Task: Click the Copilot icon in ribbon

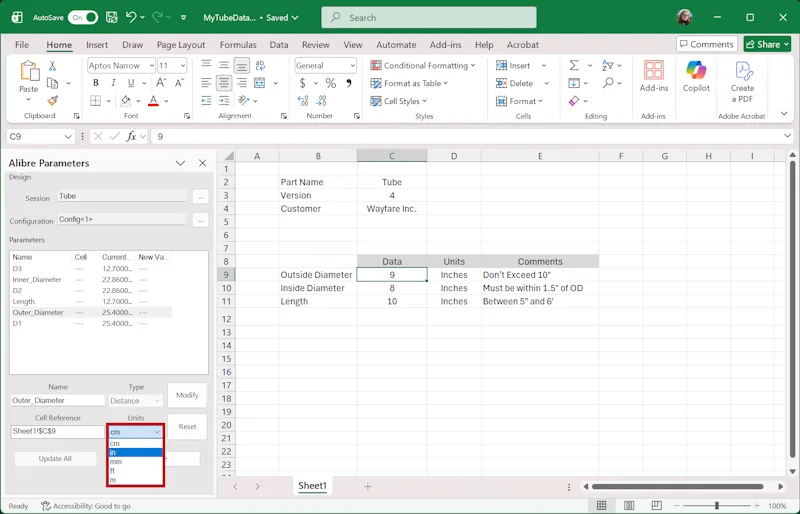Action: 696,70
